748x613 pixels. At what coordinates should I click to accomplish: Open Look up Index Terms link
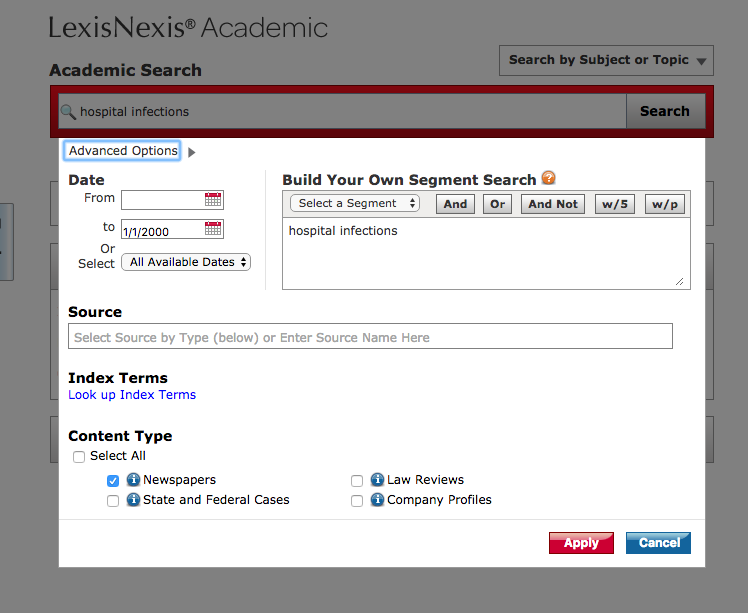(132, 395)
